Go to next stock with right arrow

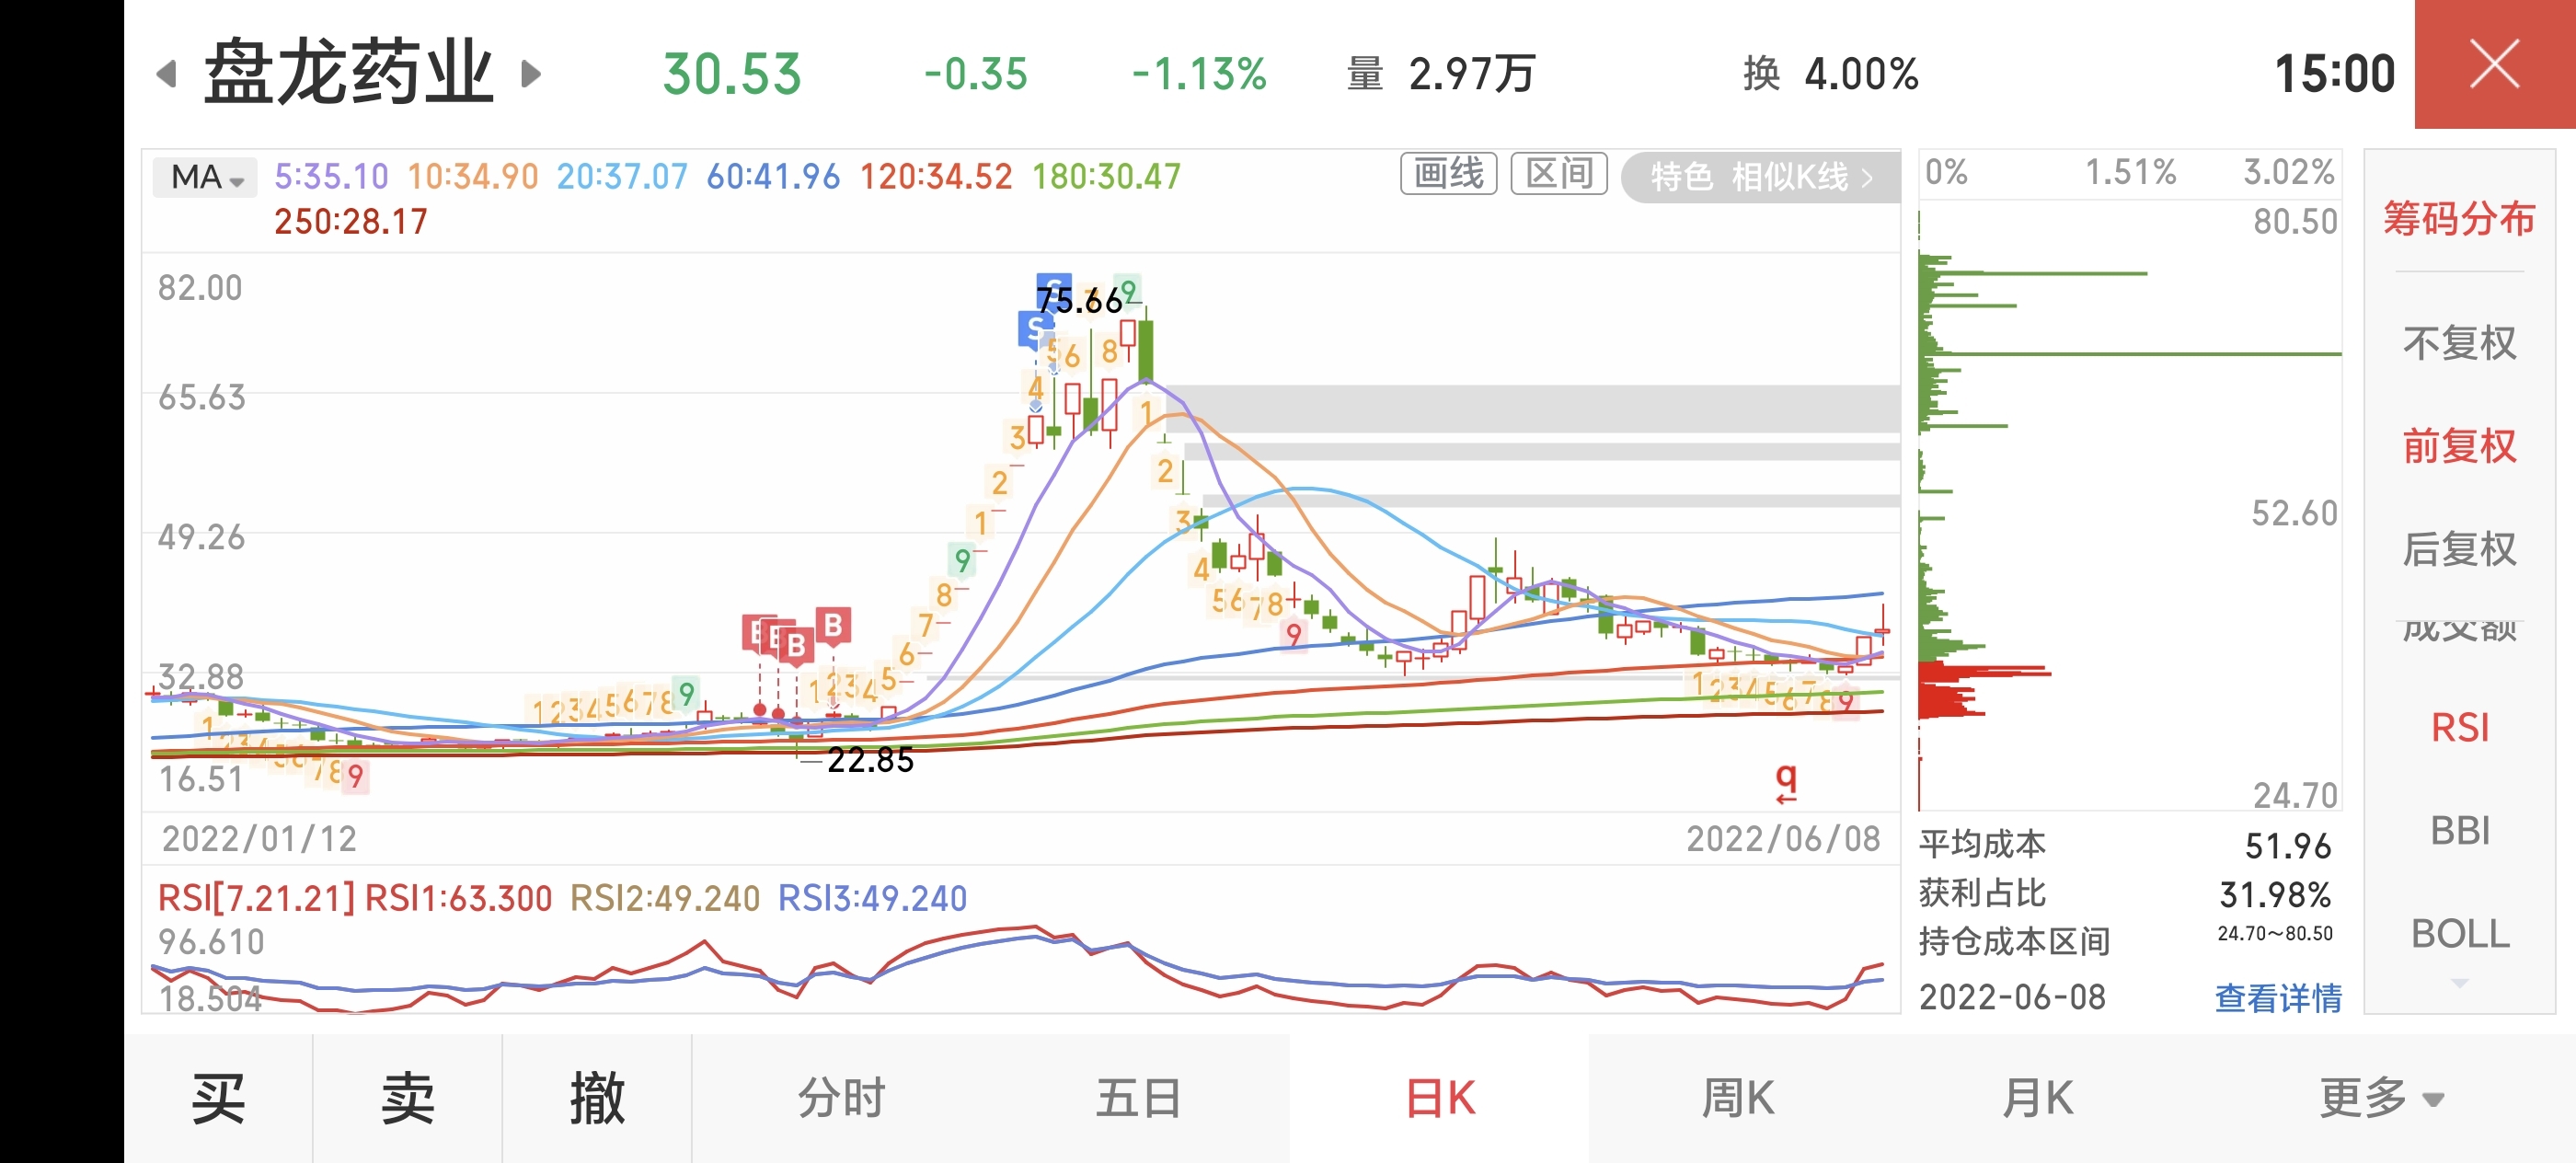point(531,74)
